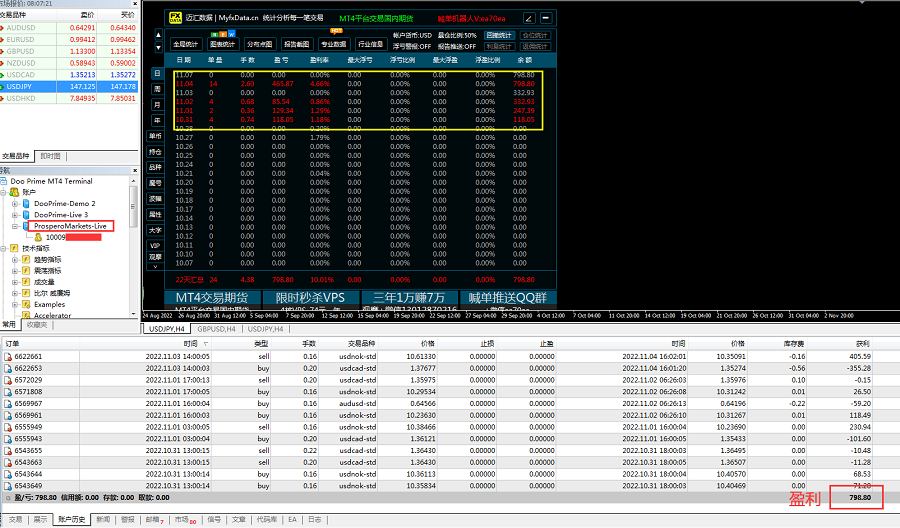Screen dimensions: 900x528
Task: Select the 月 (month) period button
Action: 157,104
